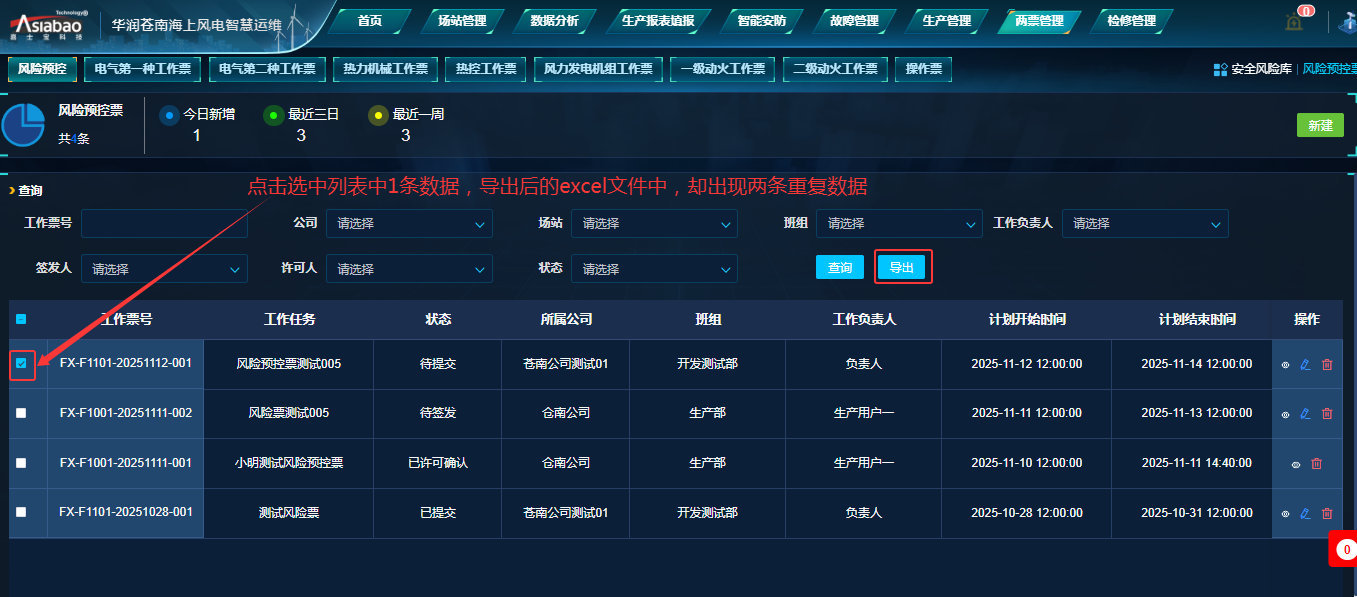
Task: Uncheck the FX-F1101-20251112-001 row checkbox
Action: tap(21, 364)
